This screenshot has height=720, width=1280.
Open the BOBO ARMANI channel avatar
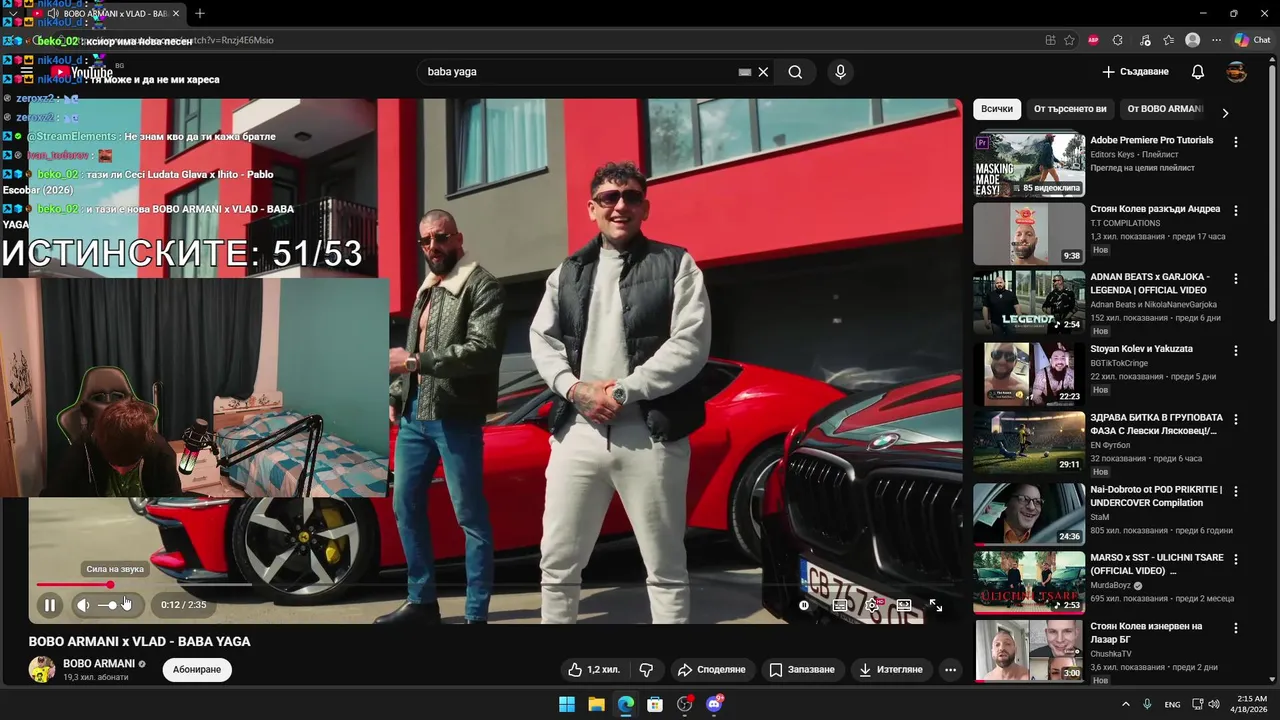pos(42,669)
